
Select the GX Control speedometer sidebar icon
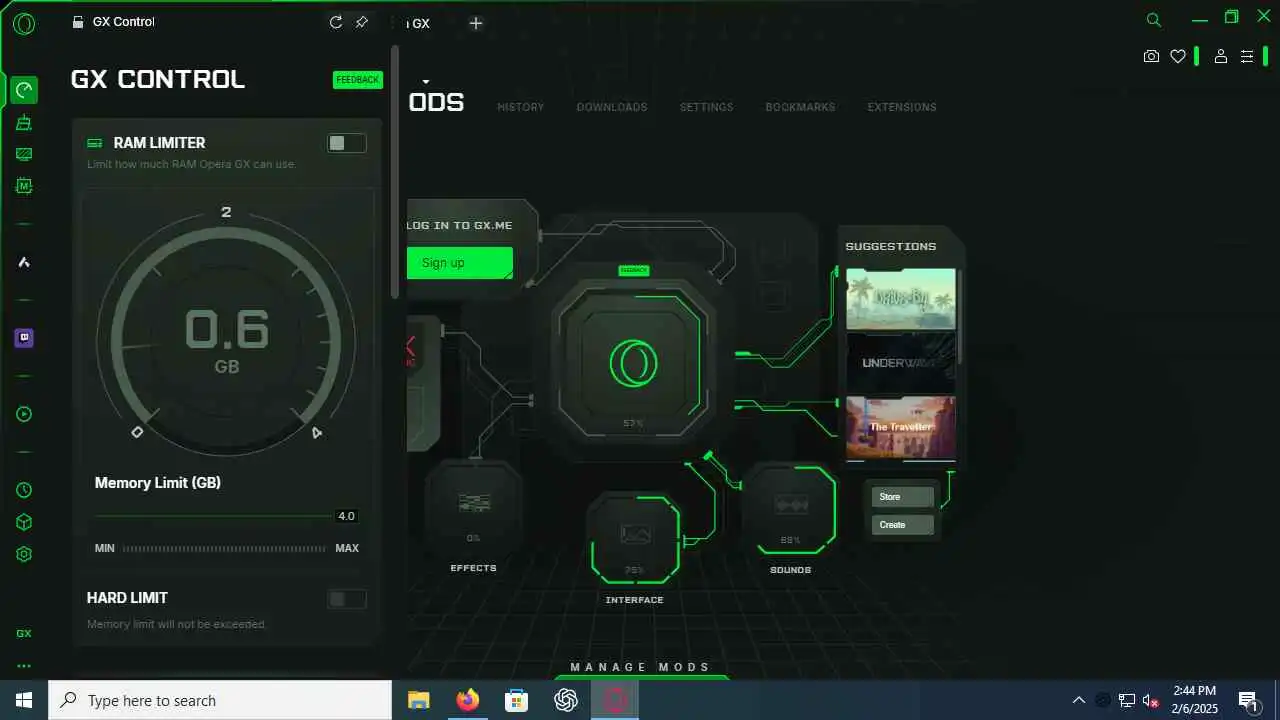point(24,91)
